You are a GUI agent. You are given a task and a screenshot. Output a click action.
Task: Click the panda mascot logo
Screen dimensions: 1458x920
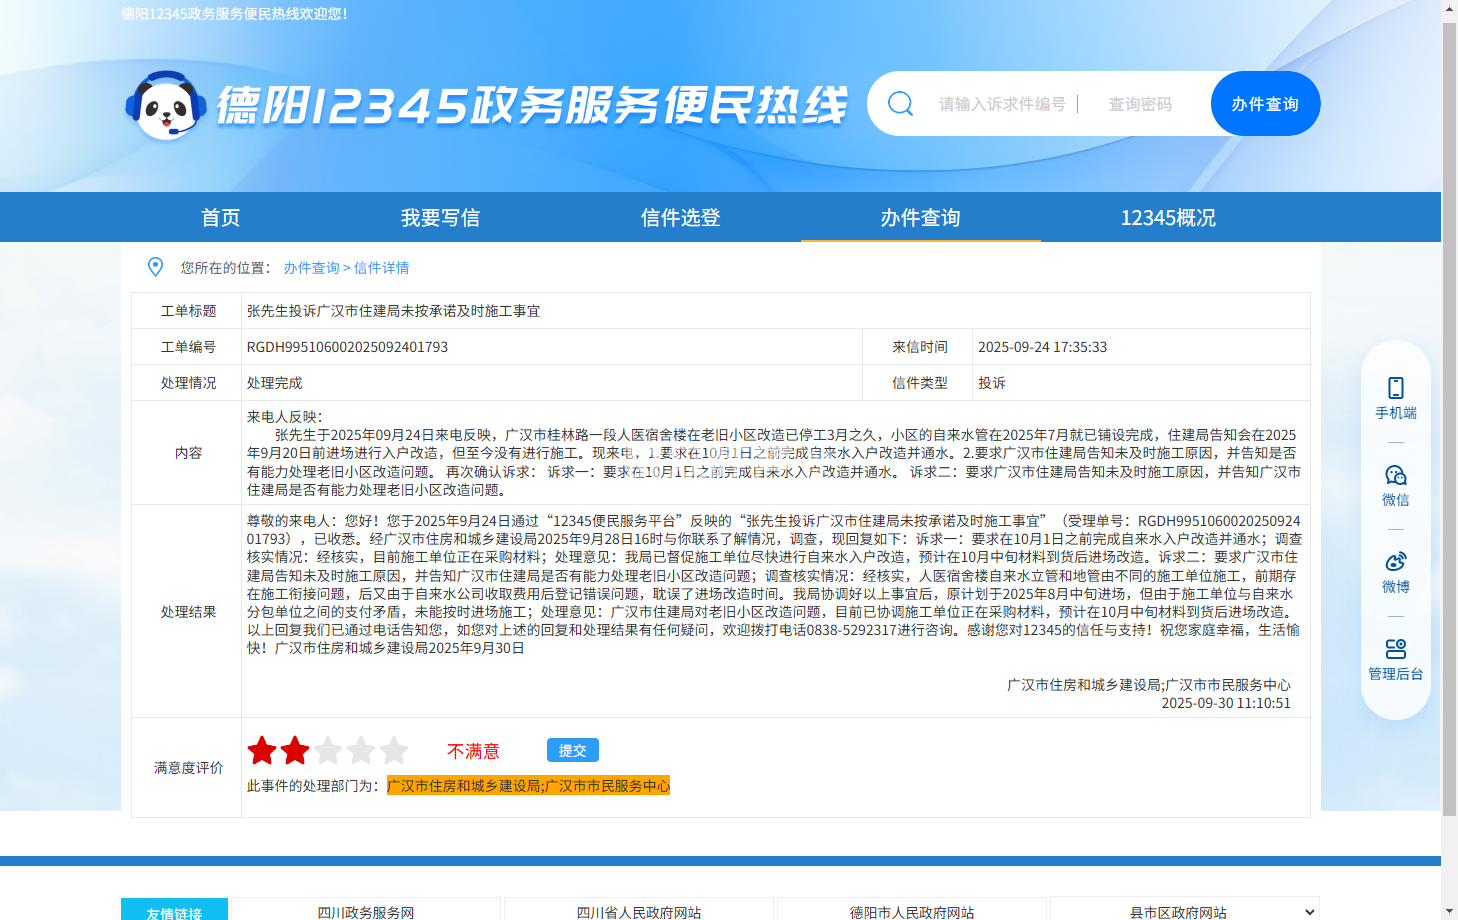(166, 105)
